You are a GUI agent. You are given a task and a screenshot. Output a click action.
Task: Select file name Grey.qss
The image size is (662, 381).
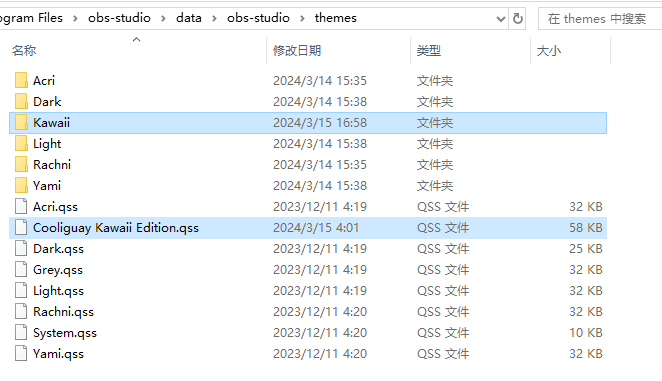tap(58, 269)
